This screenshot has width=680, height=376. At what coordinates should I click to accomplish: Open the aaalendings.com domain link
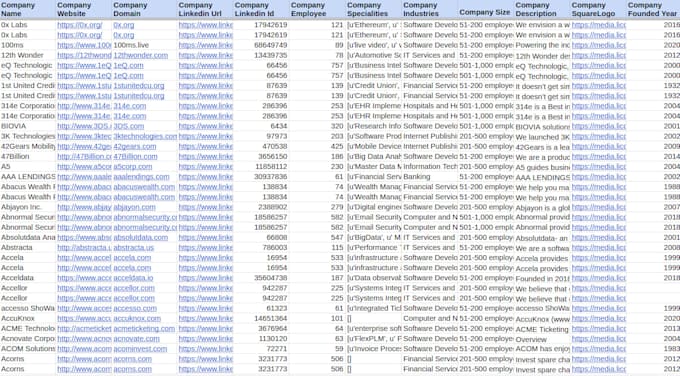[141, 177]
